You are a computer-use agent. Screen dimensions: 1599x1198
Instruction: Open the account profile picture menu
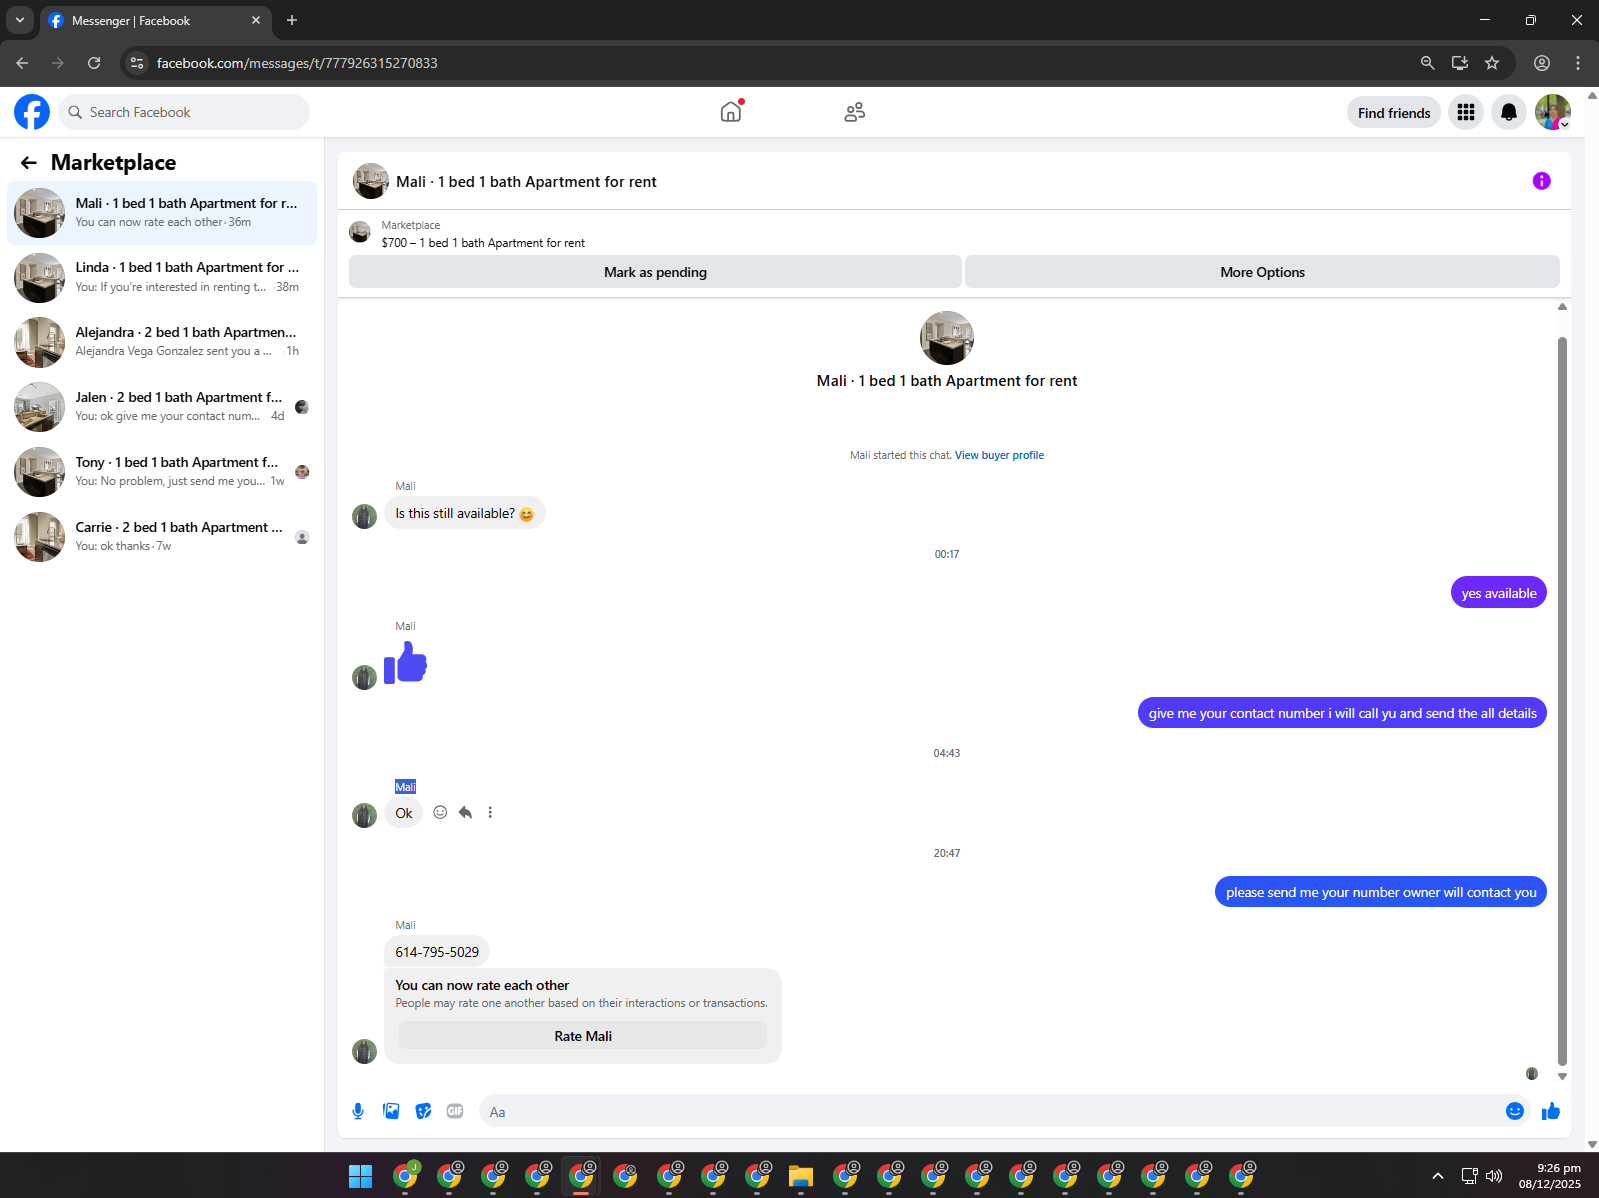[1553, 113]
